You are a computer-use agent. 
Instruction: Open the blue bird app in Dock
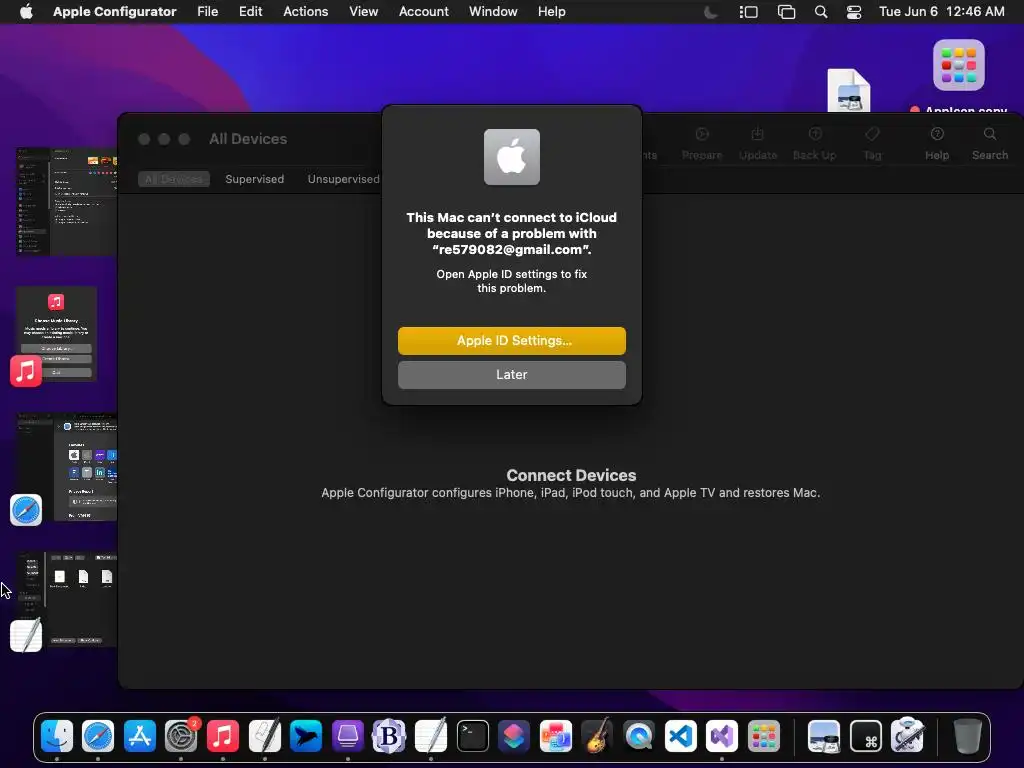[306, 737]
